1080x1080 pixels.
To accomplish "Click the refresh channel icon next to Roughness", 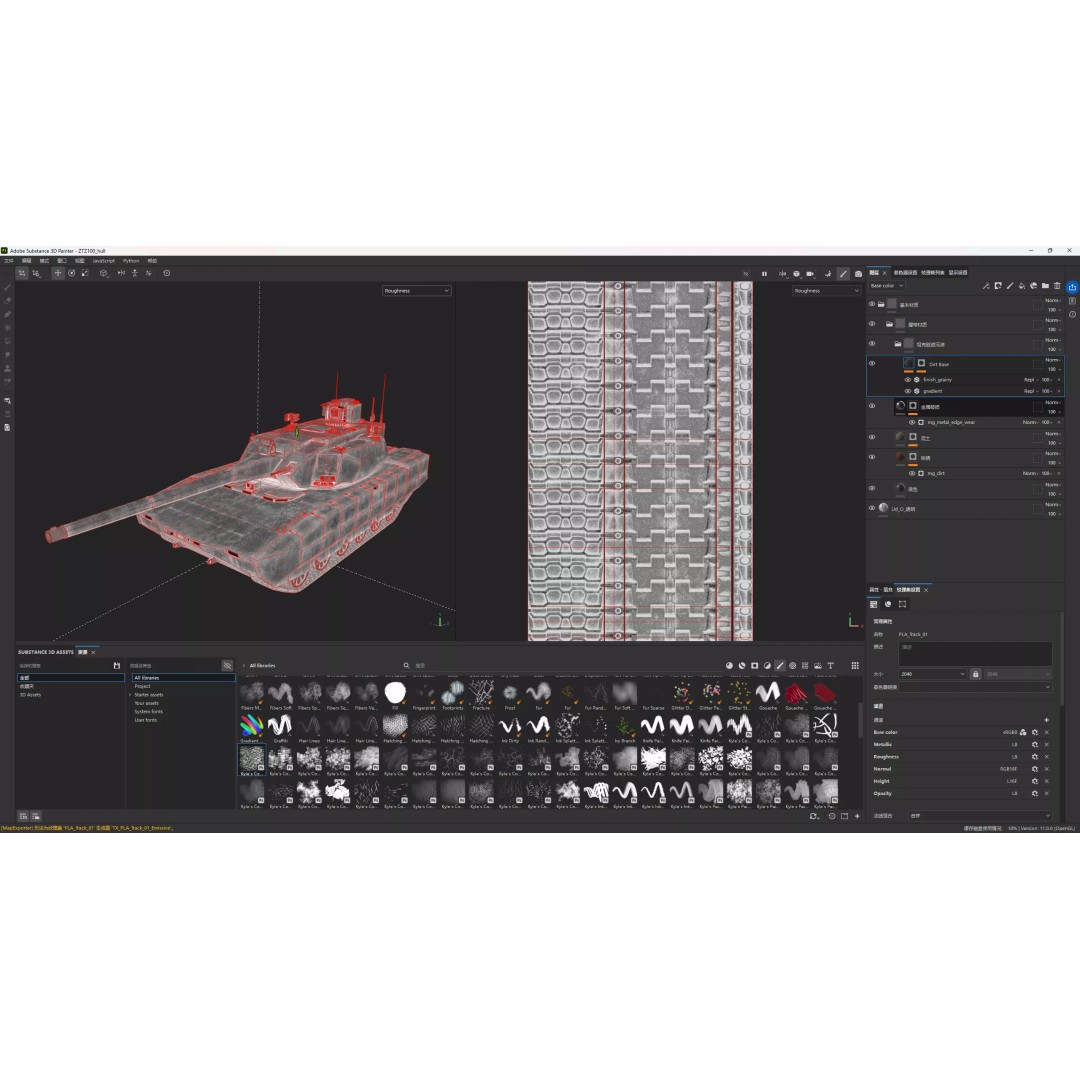I will point(1035,757).
